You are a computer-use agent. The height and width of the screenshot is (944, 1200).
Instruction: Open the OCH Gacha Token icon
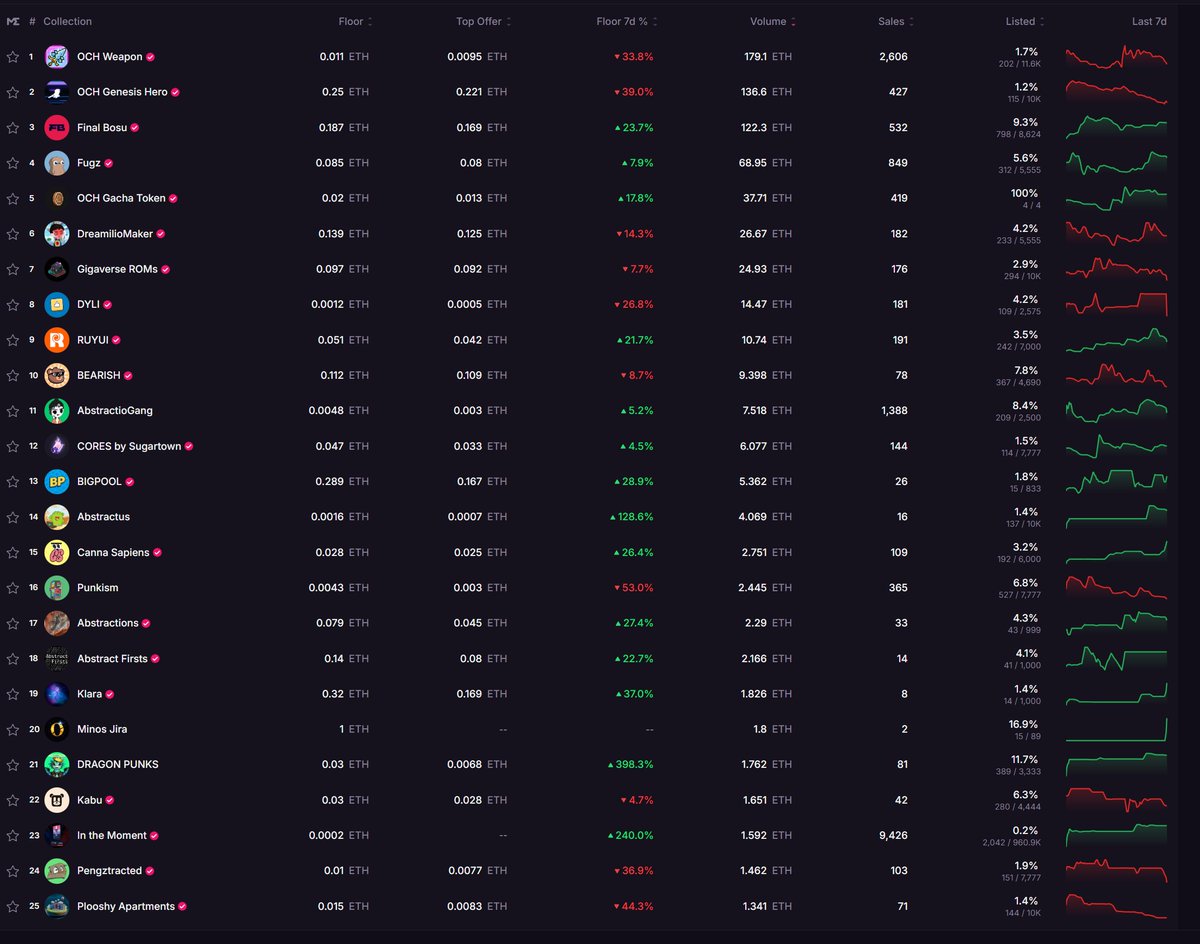57,198
